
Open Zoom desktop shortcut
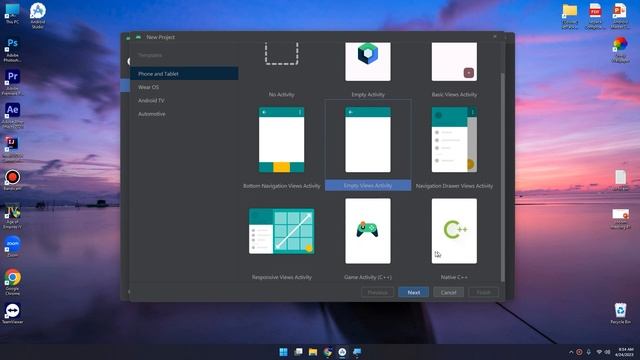[12, 247]
